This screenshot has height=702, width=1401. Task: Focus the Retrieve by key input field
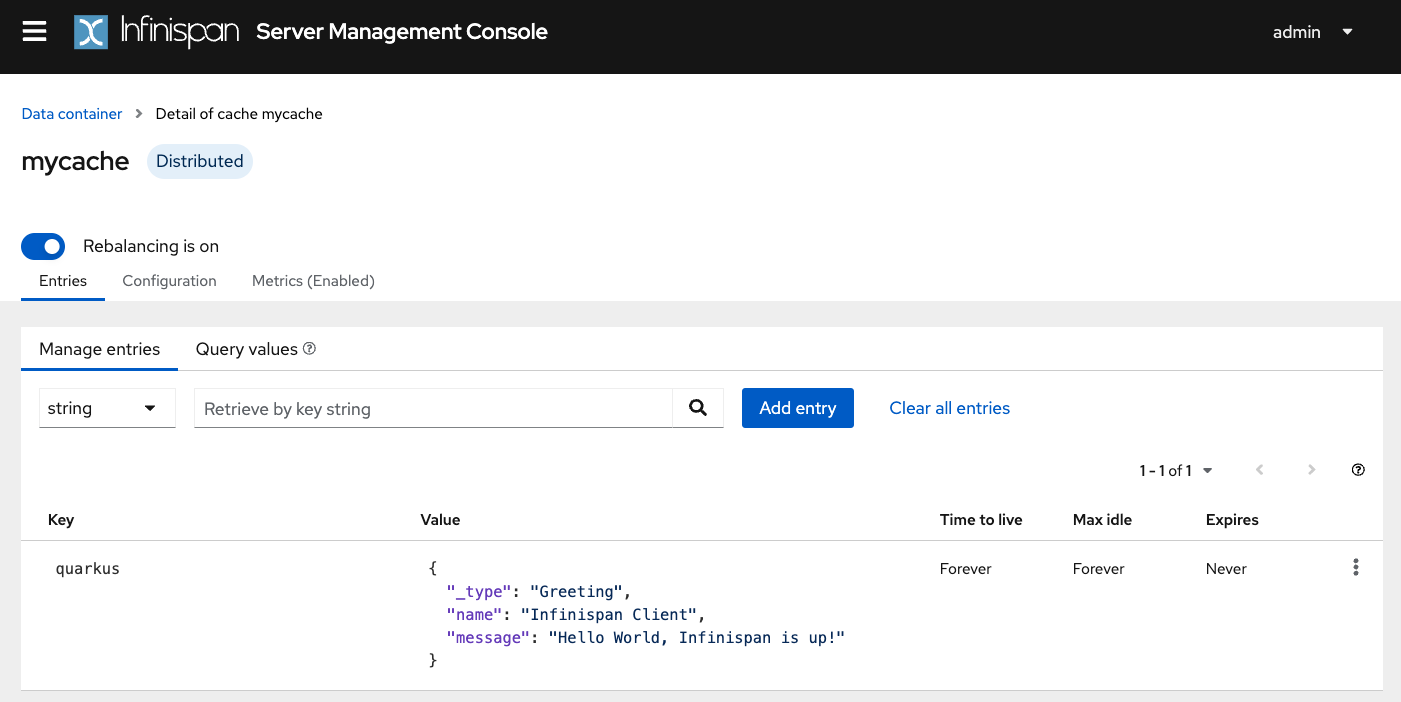[x=432, y=408]
